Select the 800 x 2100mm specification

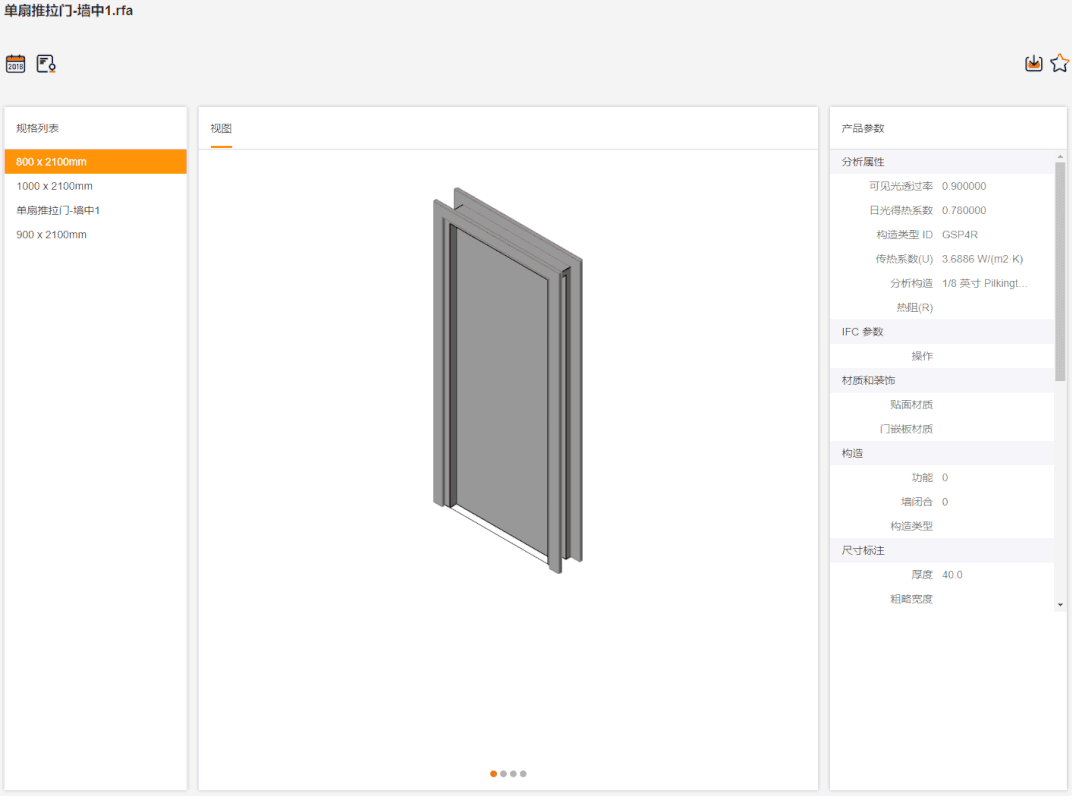coord(95,162)
